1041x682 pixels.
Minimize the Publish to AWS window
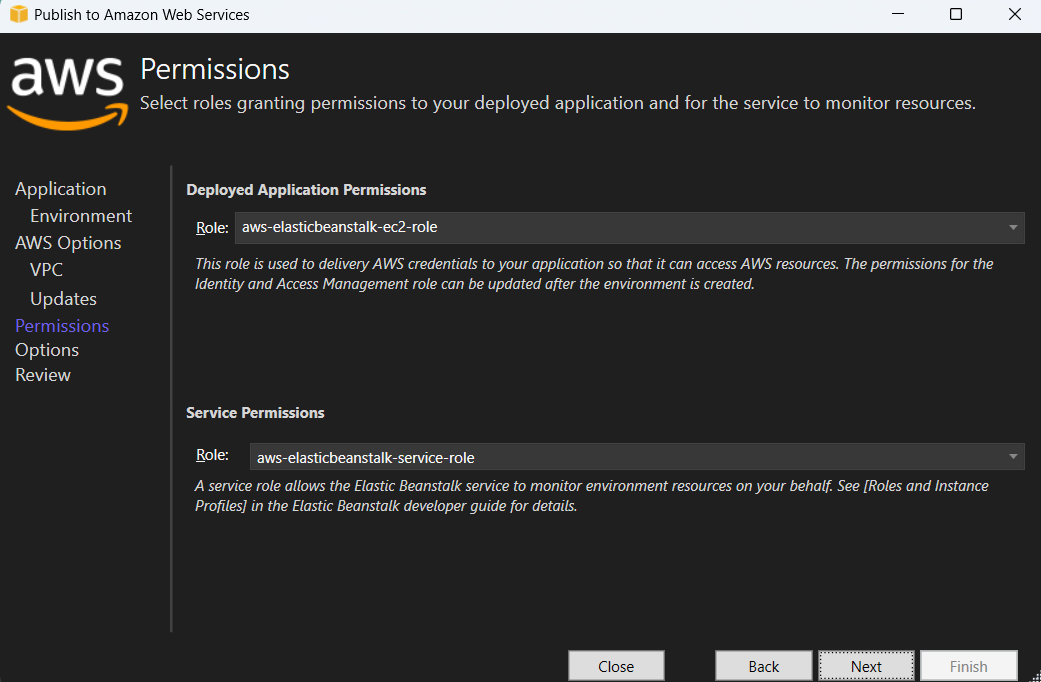tap(898, 14)
